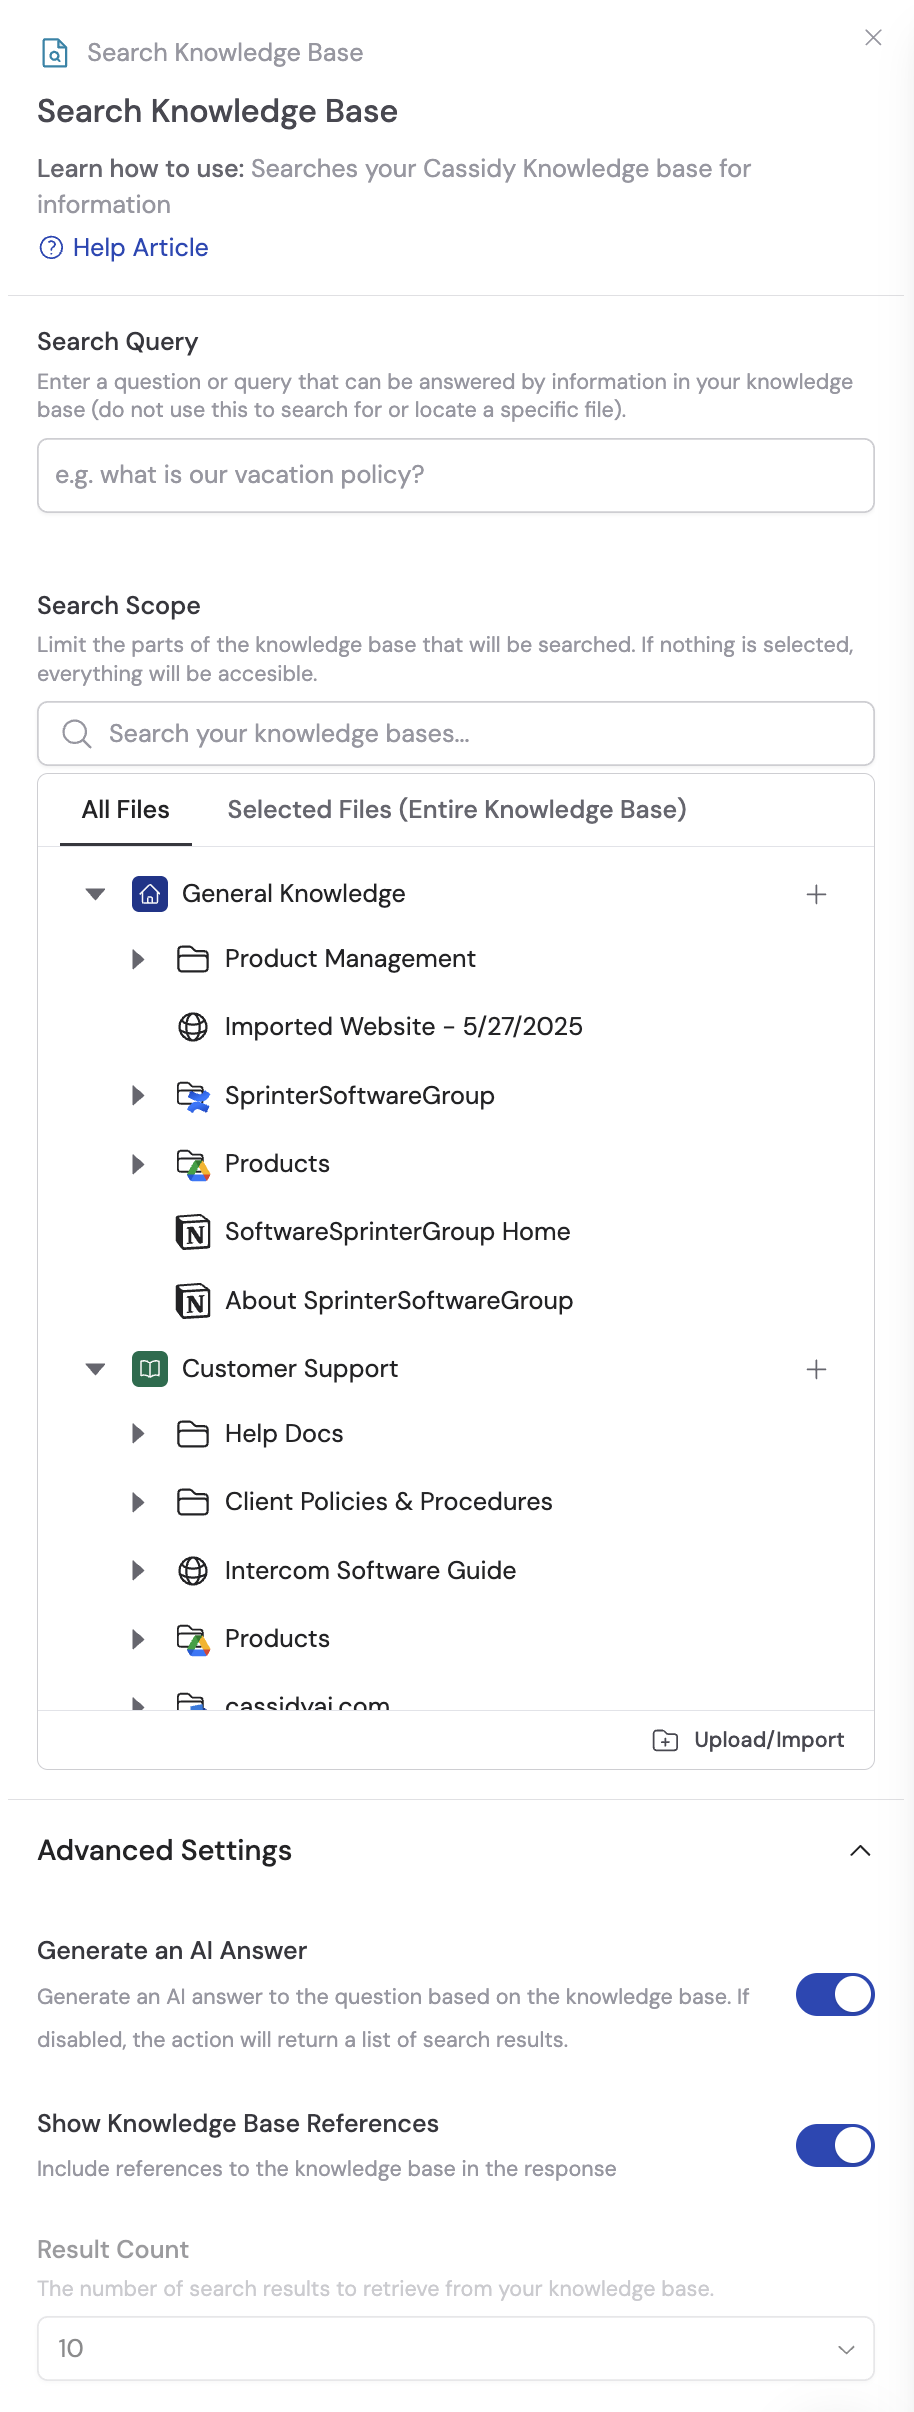Click the Imported Website globe icon
Image resolution: width=914 pixels, height=2412 pixels.
click(x=193, y=1027)
